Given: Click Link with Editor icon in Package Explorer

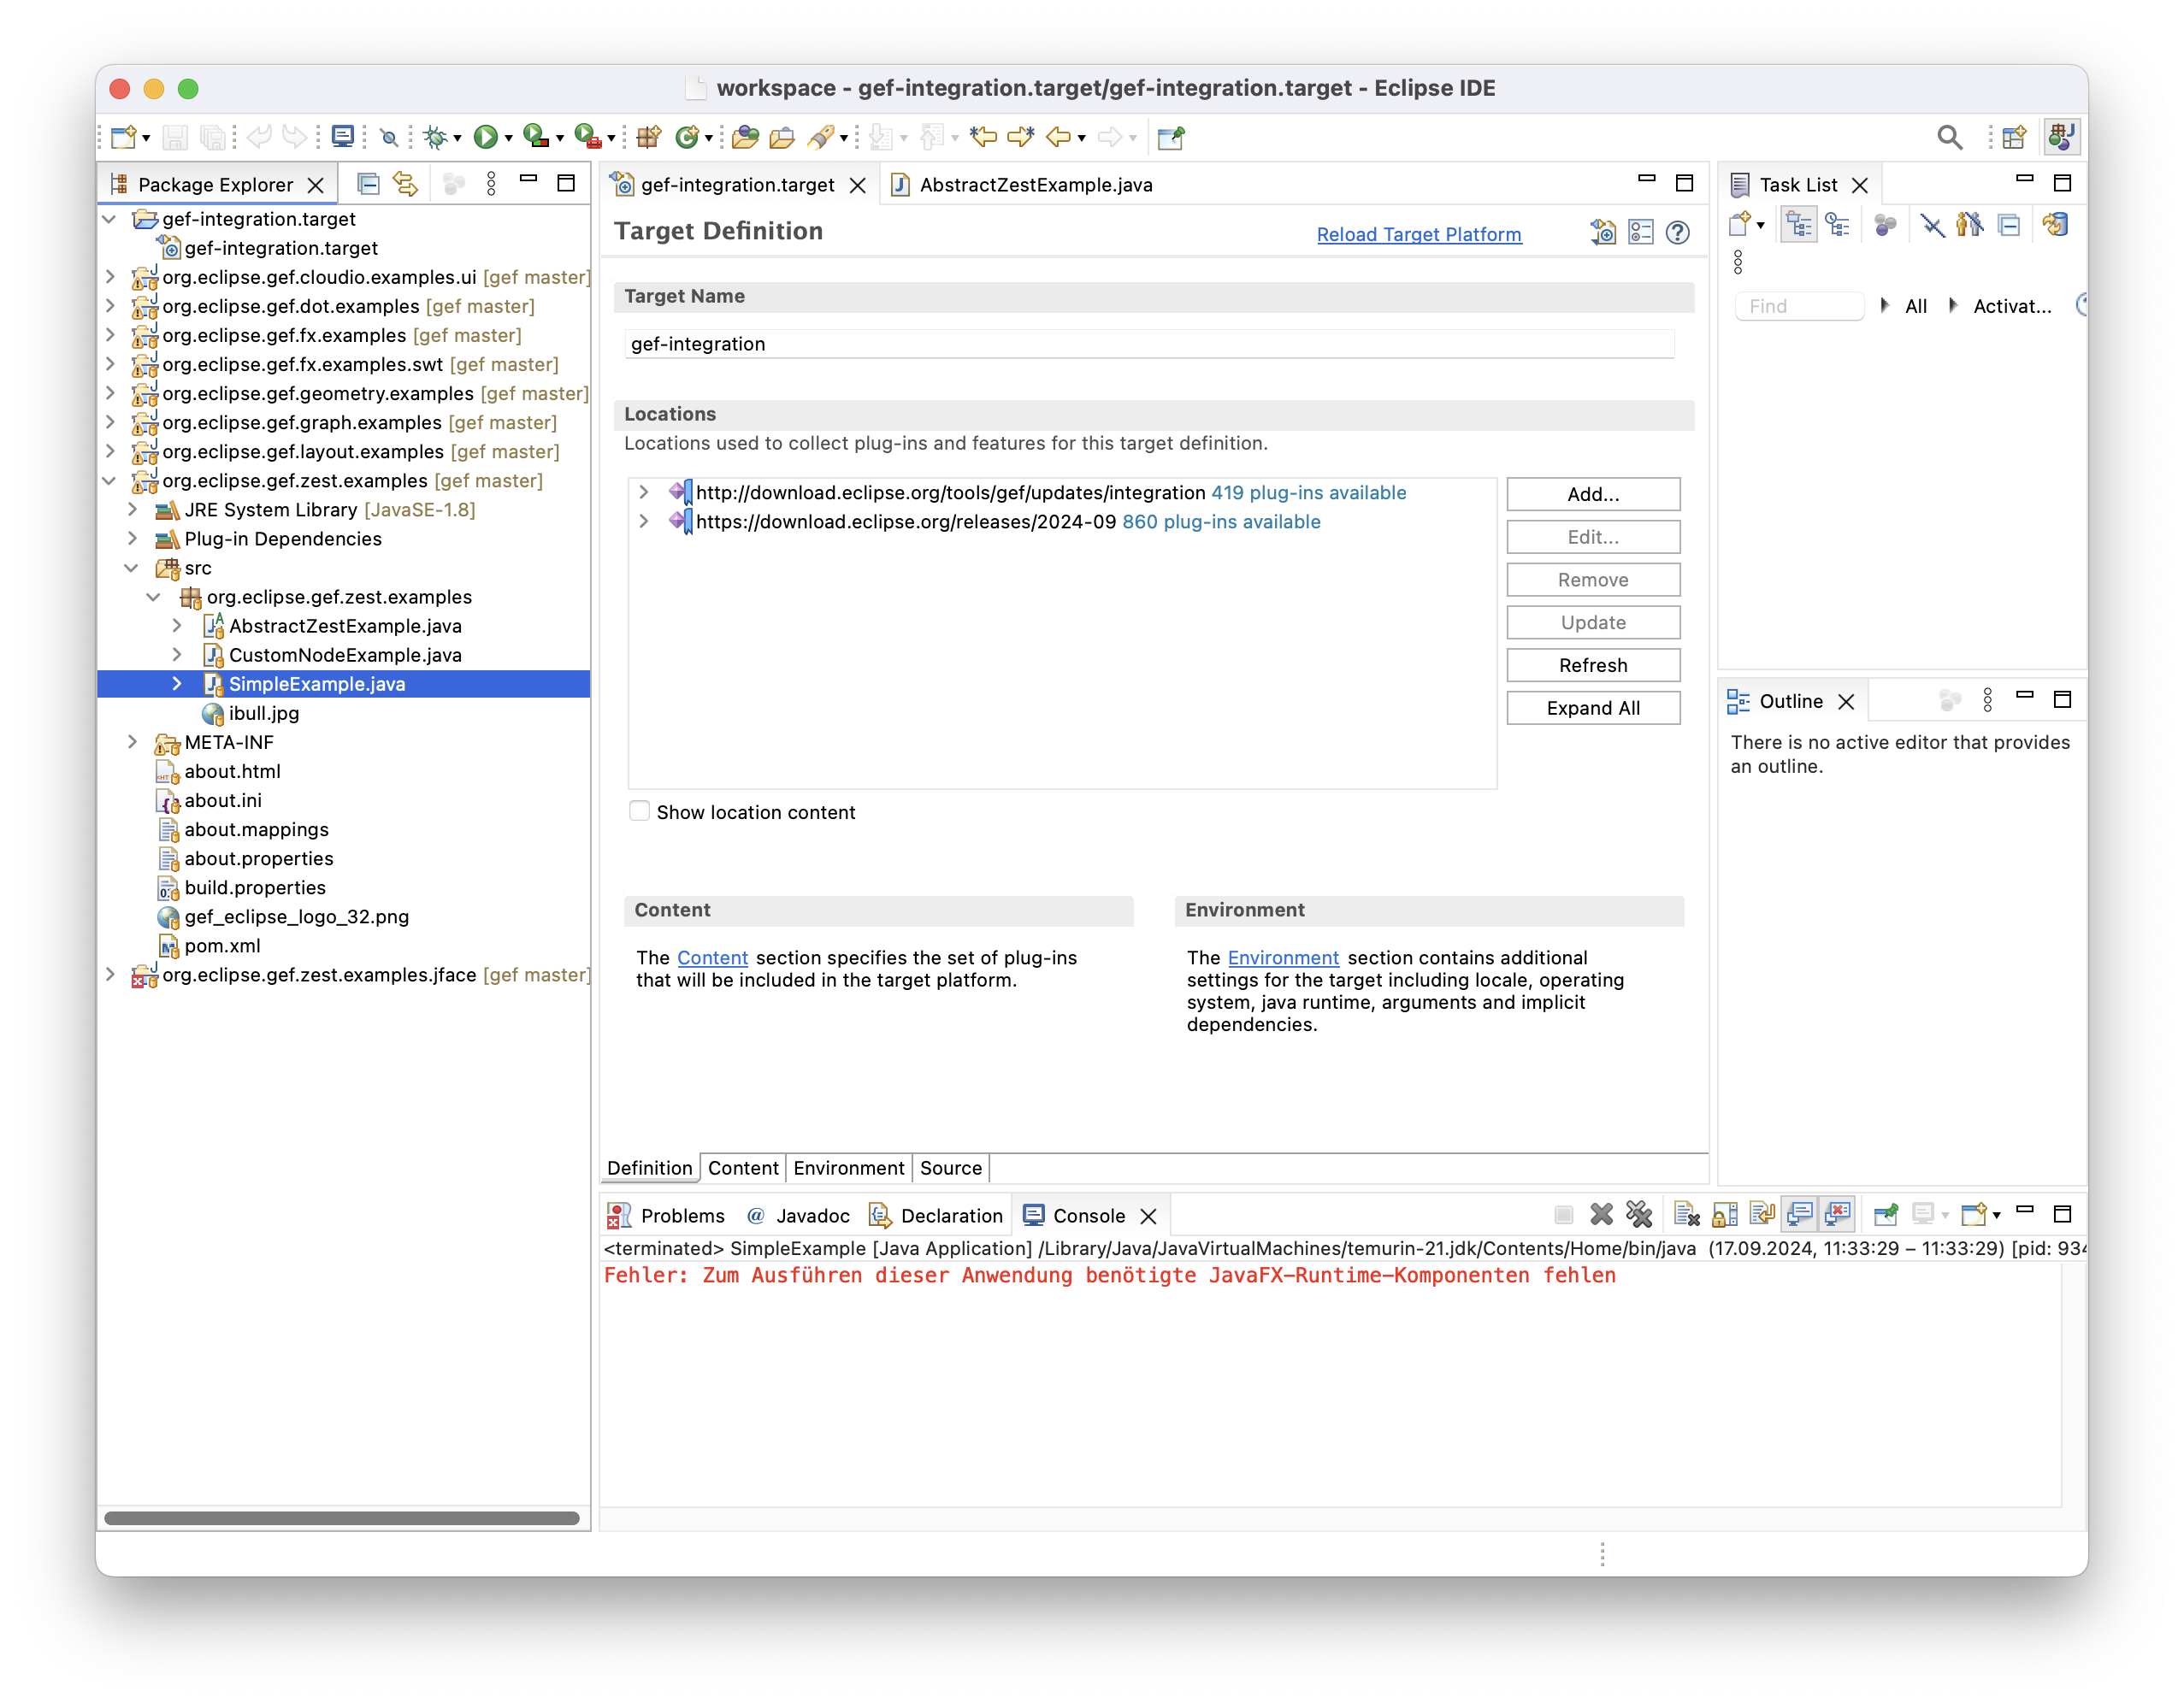Looking at the screenshot, I should point(405,184).
